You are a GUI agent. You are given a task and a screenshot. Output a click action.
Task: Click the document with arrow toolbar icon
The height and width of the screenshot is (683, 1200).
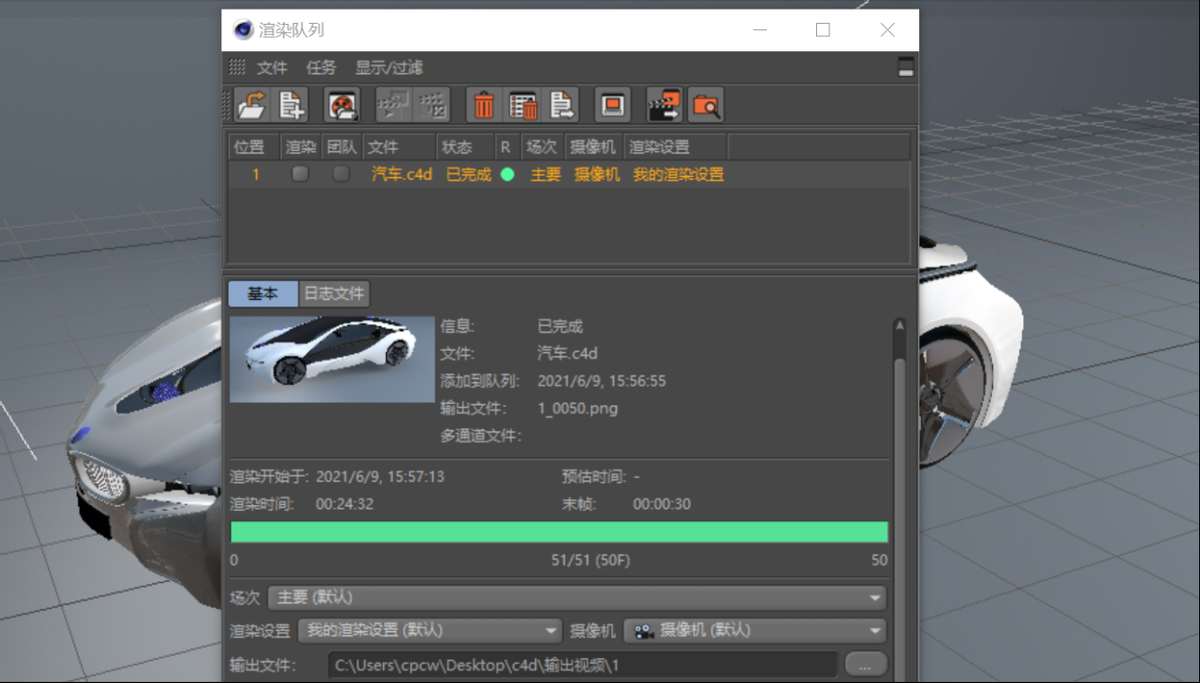(563, 105)
